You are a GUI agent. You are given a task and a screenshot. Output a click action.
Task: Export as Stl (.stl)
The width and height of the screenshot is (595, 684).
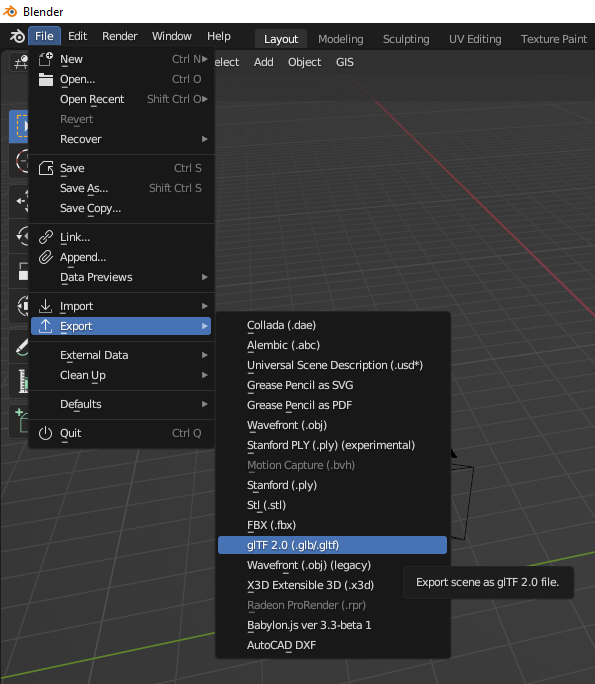332,505
